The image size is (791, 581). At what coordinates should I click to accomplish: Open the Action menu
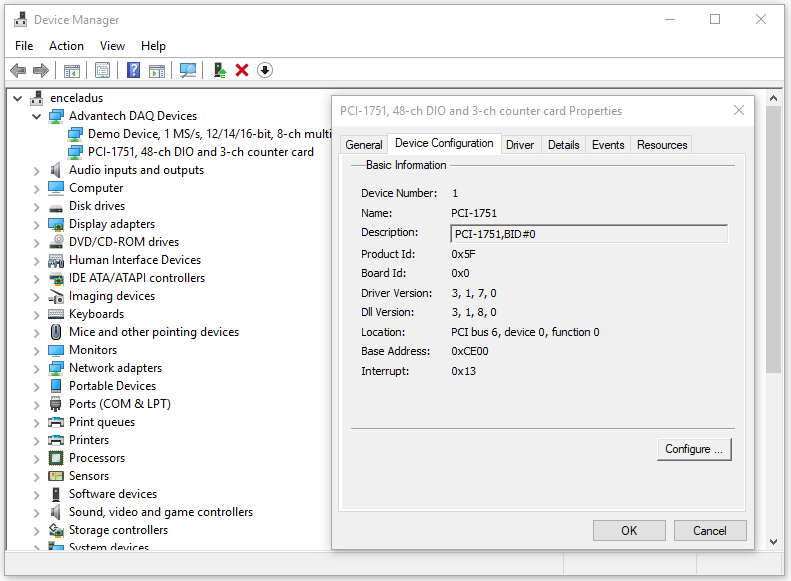pyautogui.click(x=66, y=46)
